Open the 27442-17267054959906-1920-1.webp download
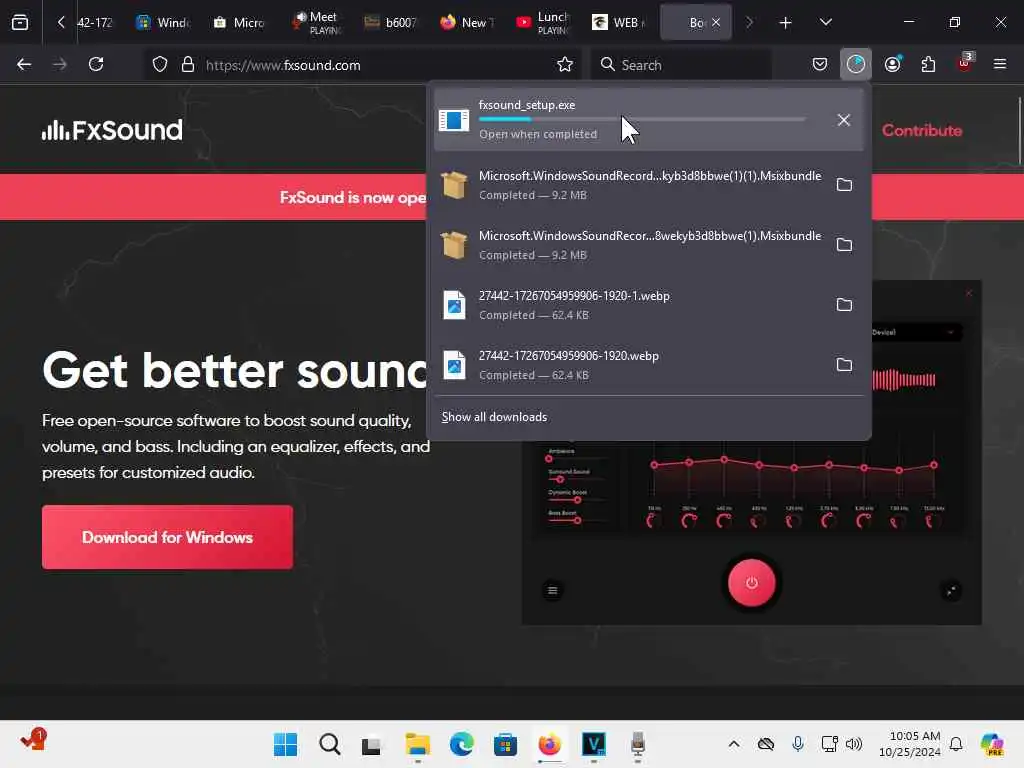This screenshot has width=1024, height=768. (630, 305)
